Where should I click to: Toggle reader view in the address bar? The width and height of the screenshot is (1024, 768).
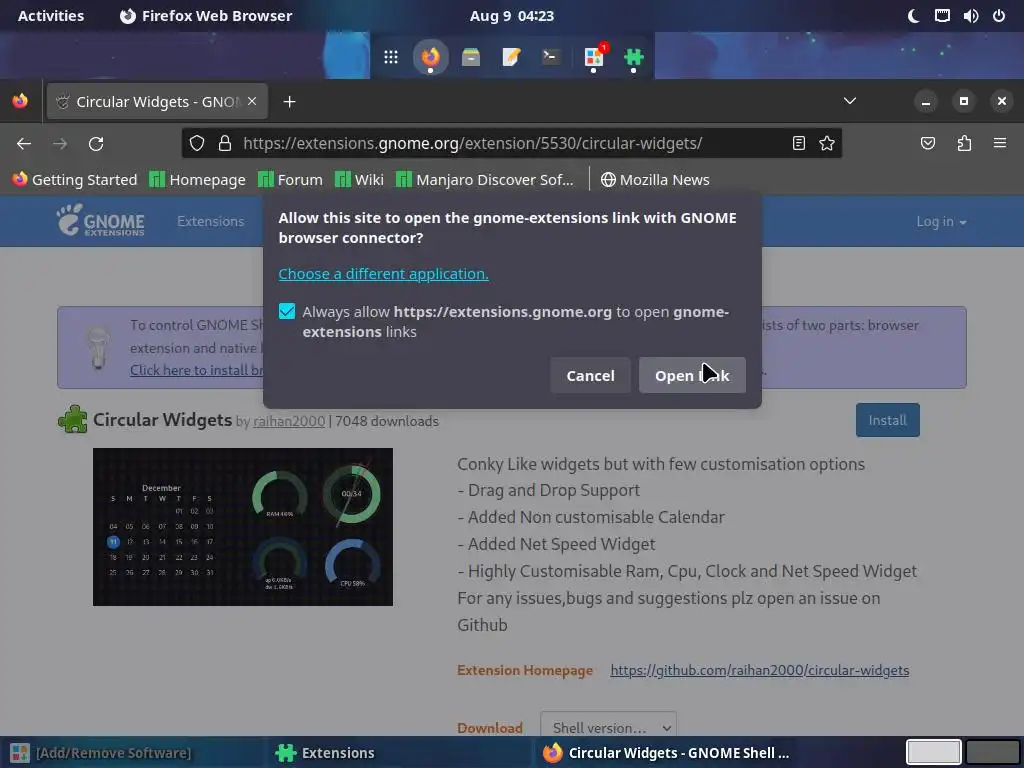pyautogui.click(x=799, y=143)
